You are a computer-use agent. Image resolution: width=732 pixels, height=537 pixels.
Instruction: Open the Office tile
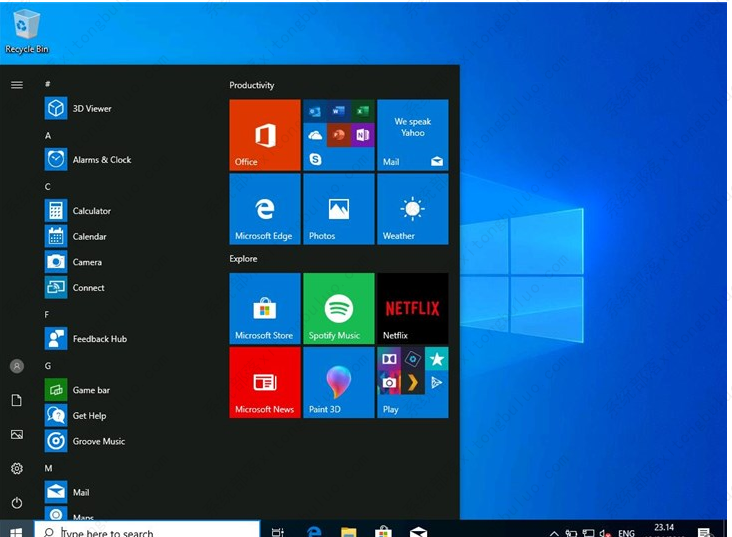click(264, 135)
